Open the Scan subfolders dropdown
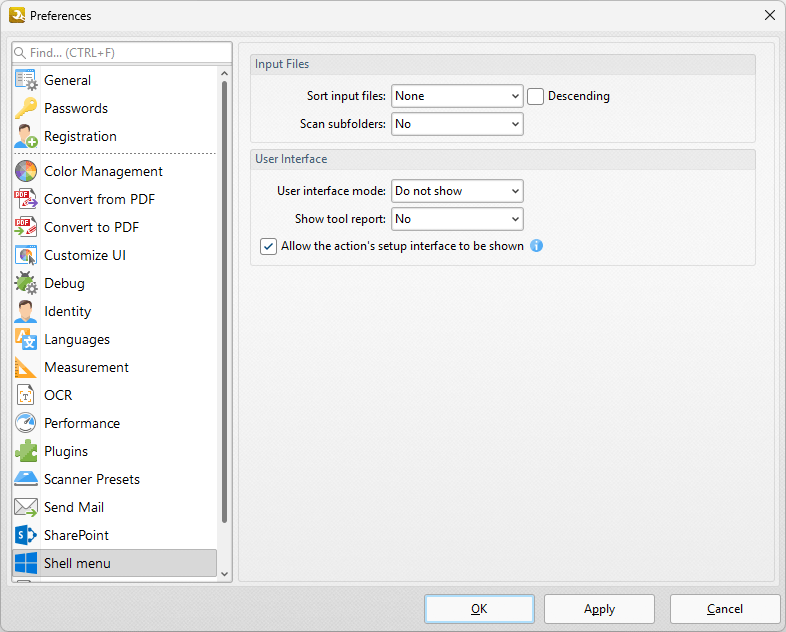The height and width of the screenshot is (632, 786). [x=457, y=124]
